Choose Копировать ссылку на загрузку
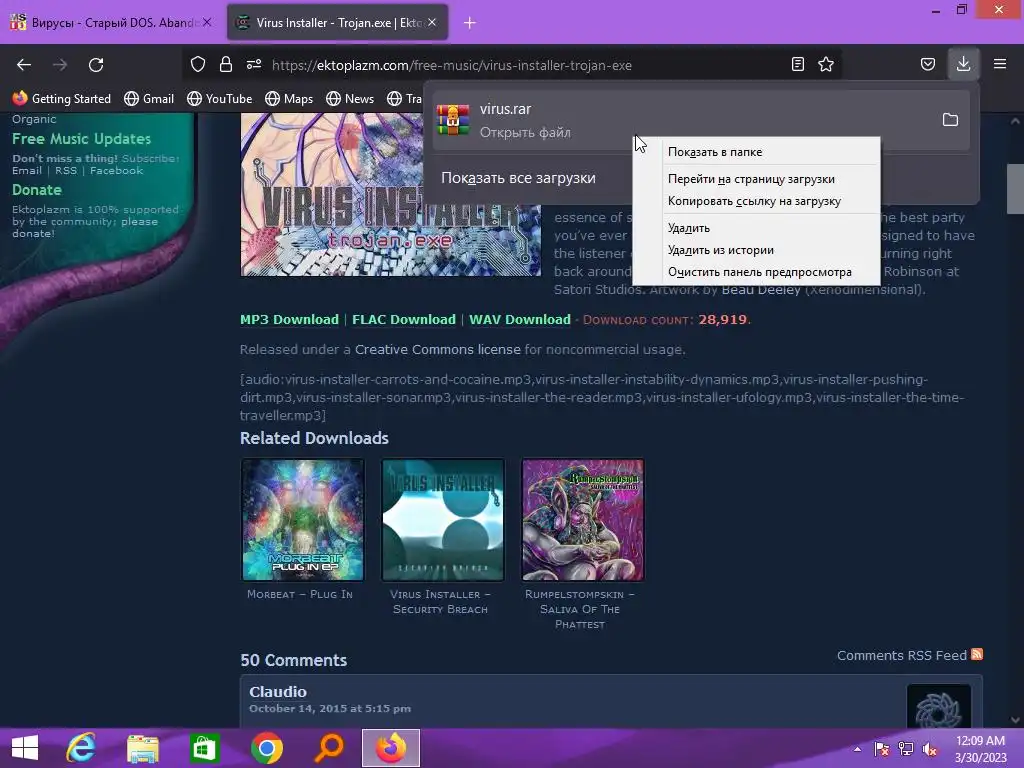 click(756, 201)
